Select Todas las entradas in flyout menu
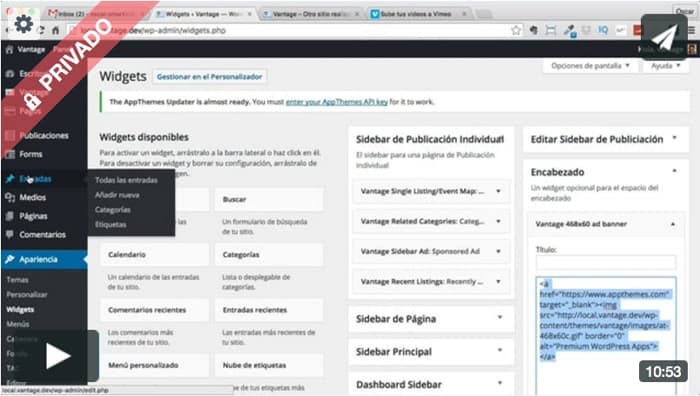The height and width of the screenshot is (396, 700). (126, 180)
